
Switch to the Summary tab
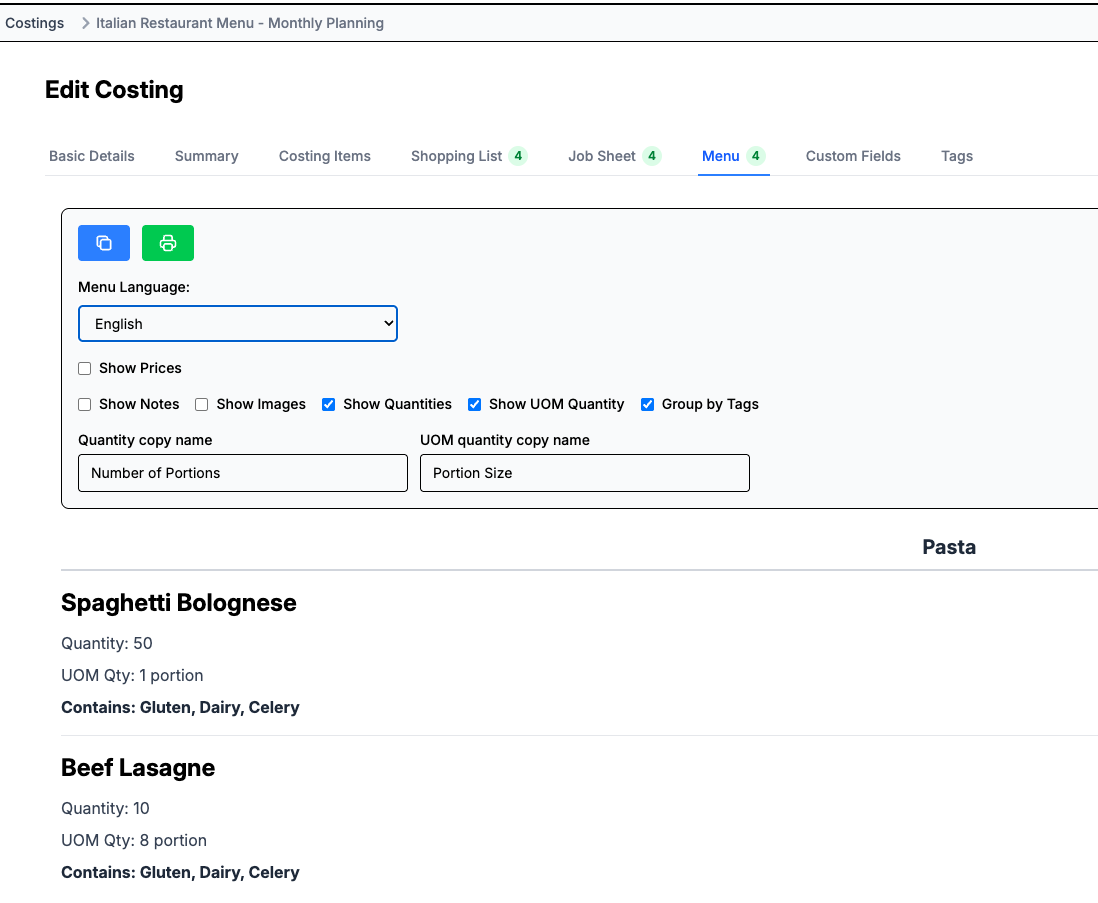tap(207, 156)
